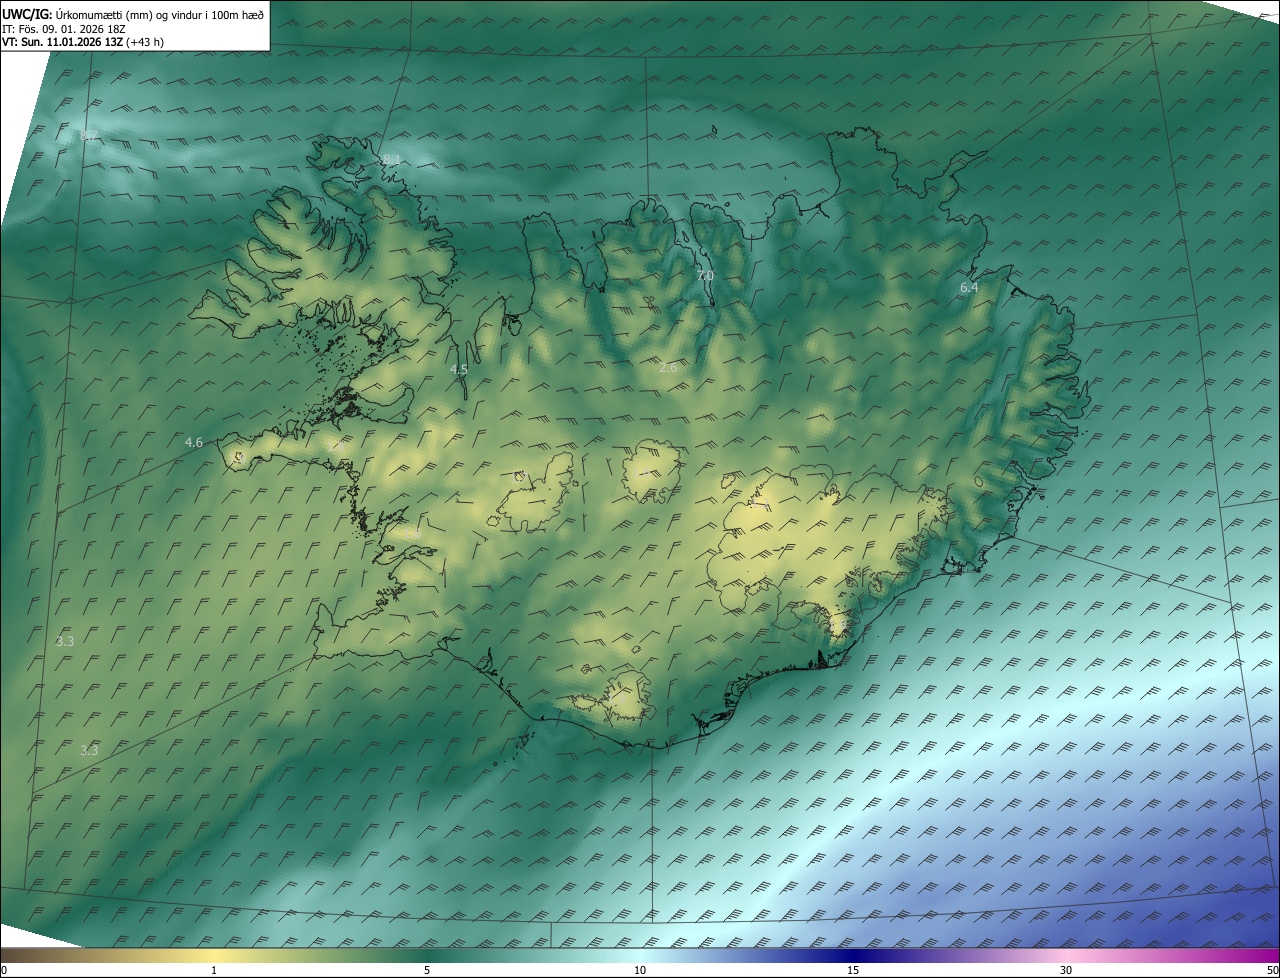Screen dimensions: 1280x978
Task: Click the 30 tick on the color scale
Action: 1066,970
